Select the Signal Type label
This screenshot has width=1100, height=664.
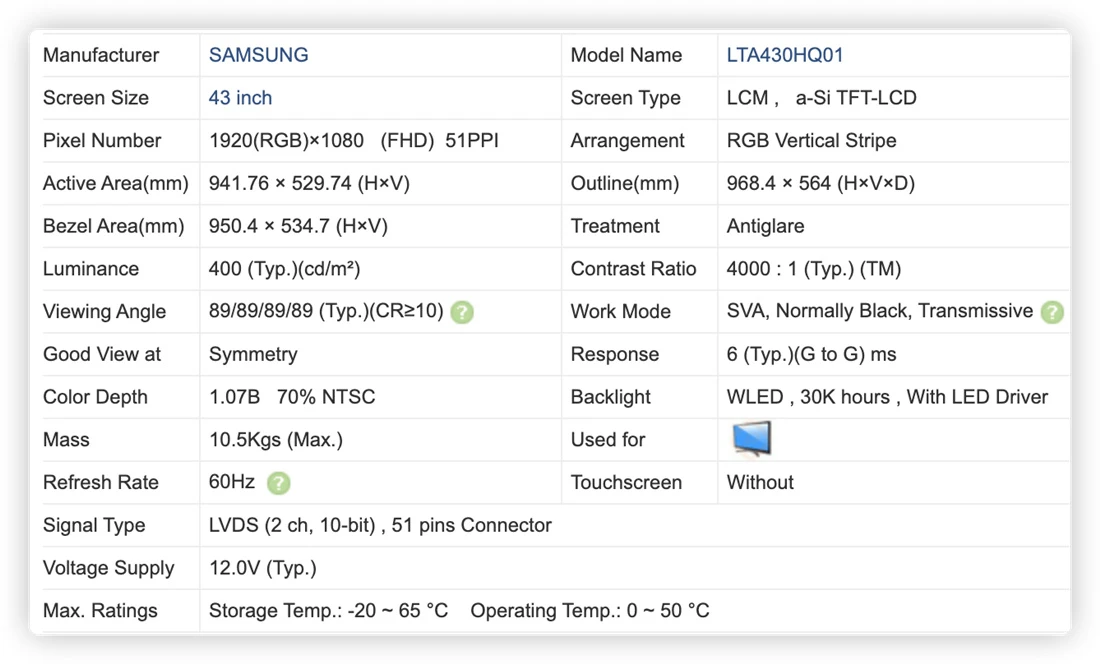pyautogui.click(x=94, y=526)
